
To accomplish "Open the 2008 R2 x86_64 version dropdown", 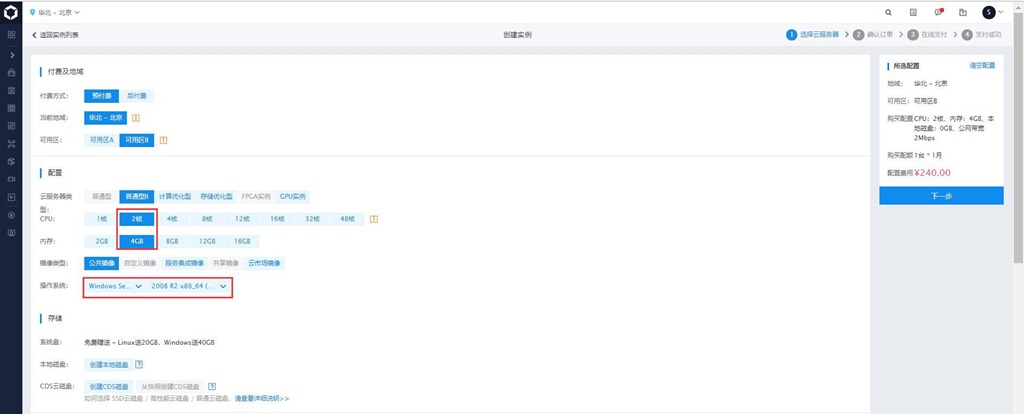I will click(190, 286).
